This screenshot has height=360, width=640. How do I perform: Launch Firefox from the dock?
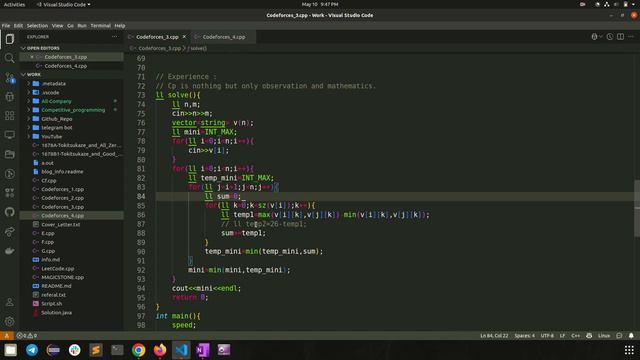pos(160,350)
